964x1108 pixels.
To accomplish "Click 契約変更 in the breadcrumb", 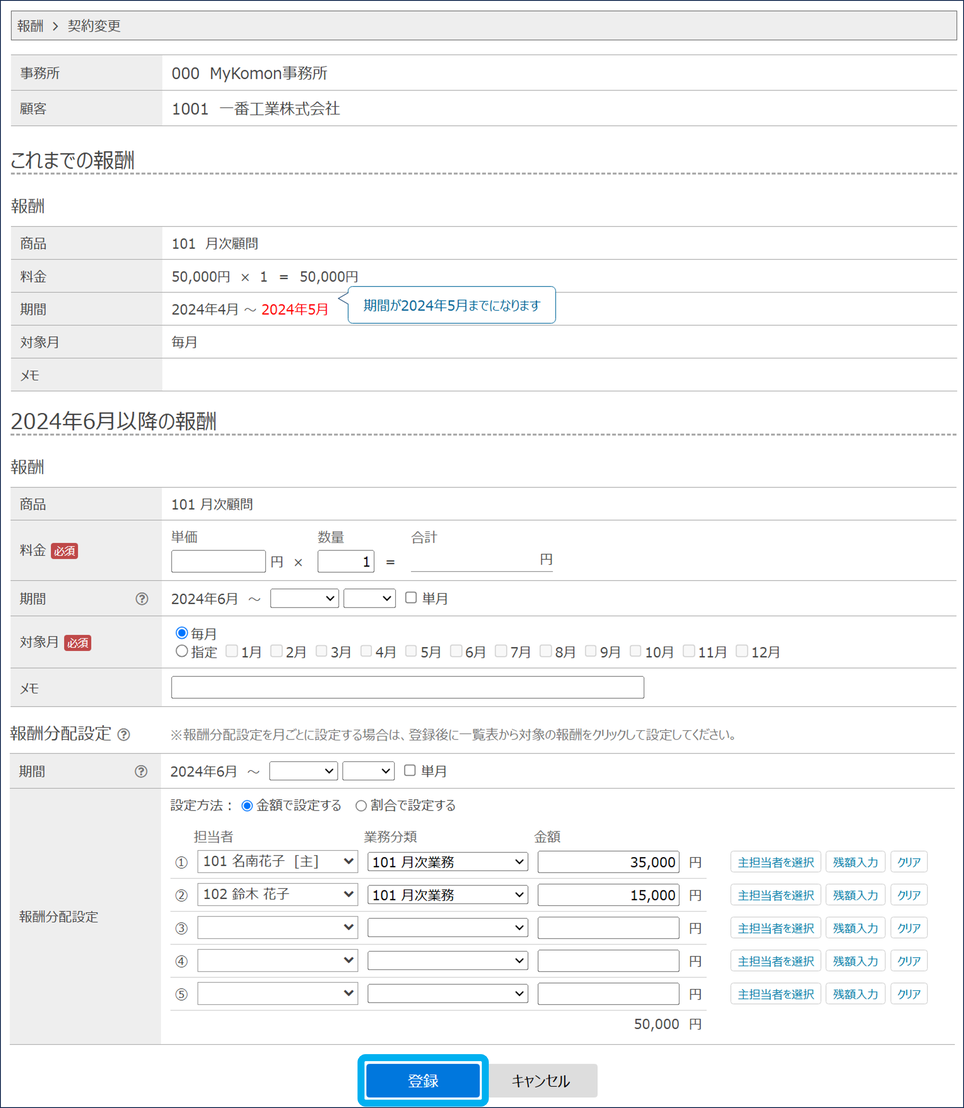I will (x=94, y=26).
